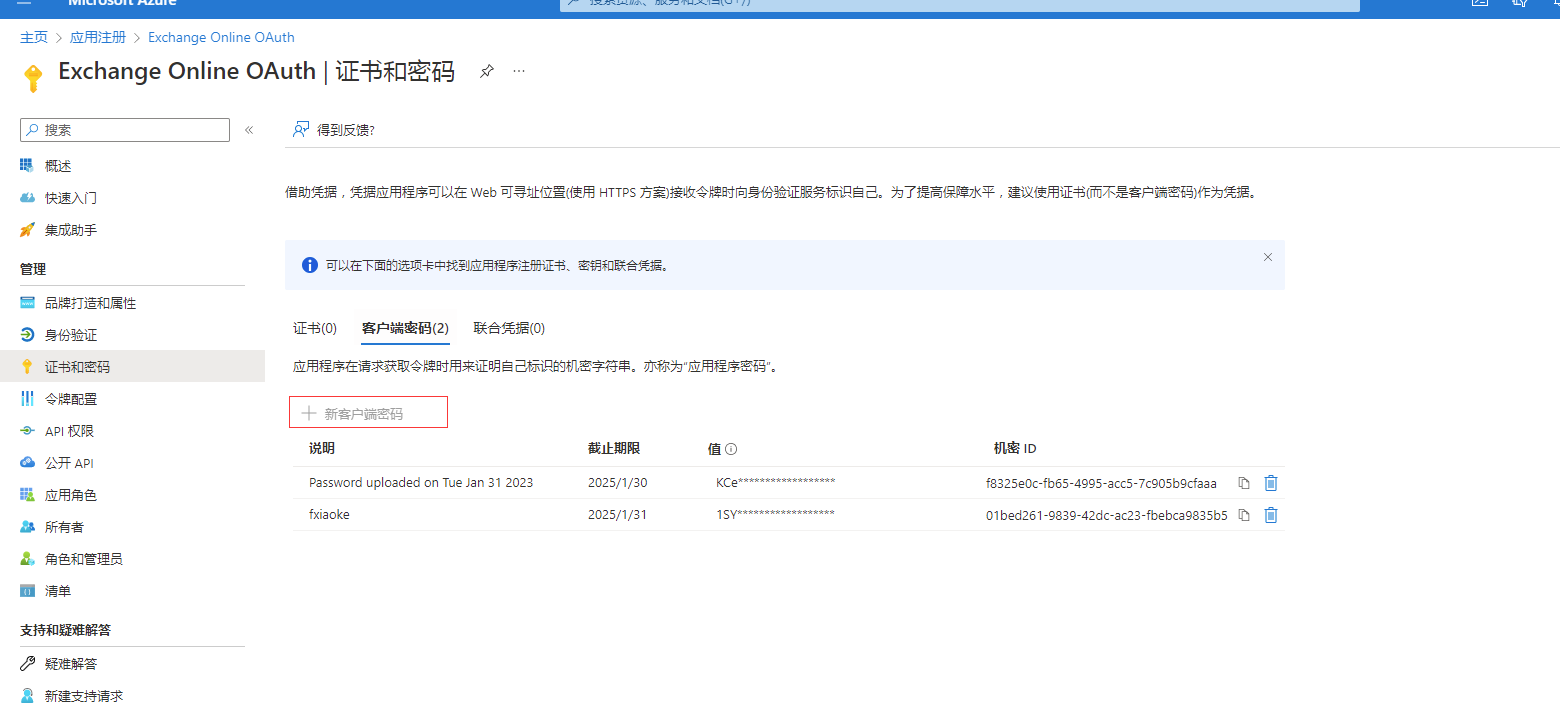
Task: Click the 应用角色 grid icon
Action: point(27,495)
